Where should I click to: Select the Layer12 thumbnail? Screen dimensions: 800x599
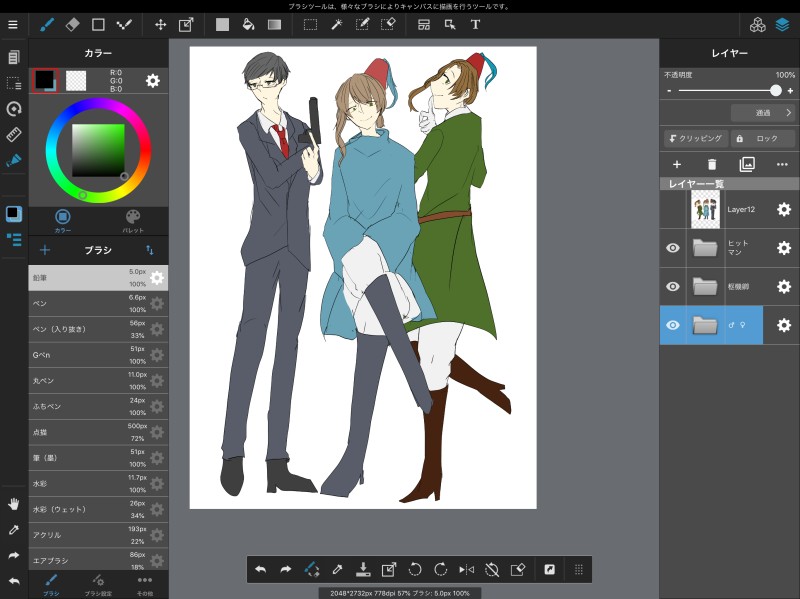click(x=705, y=210)
